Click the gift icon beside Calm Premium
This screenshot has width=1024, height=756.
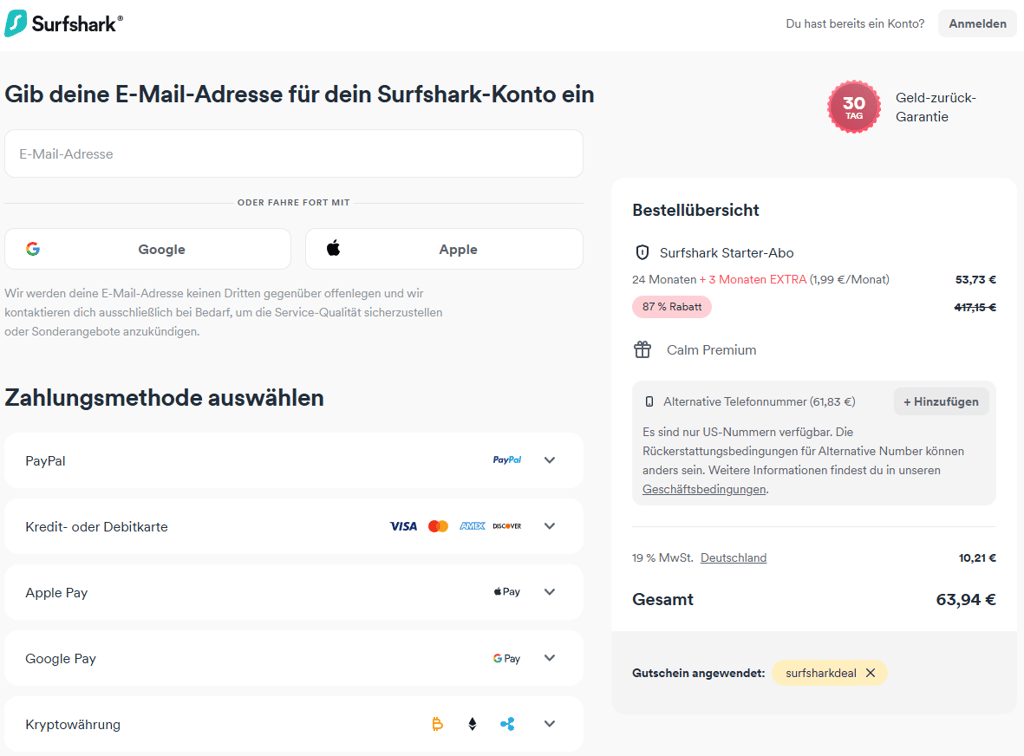(x=643, y=350)
